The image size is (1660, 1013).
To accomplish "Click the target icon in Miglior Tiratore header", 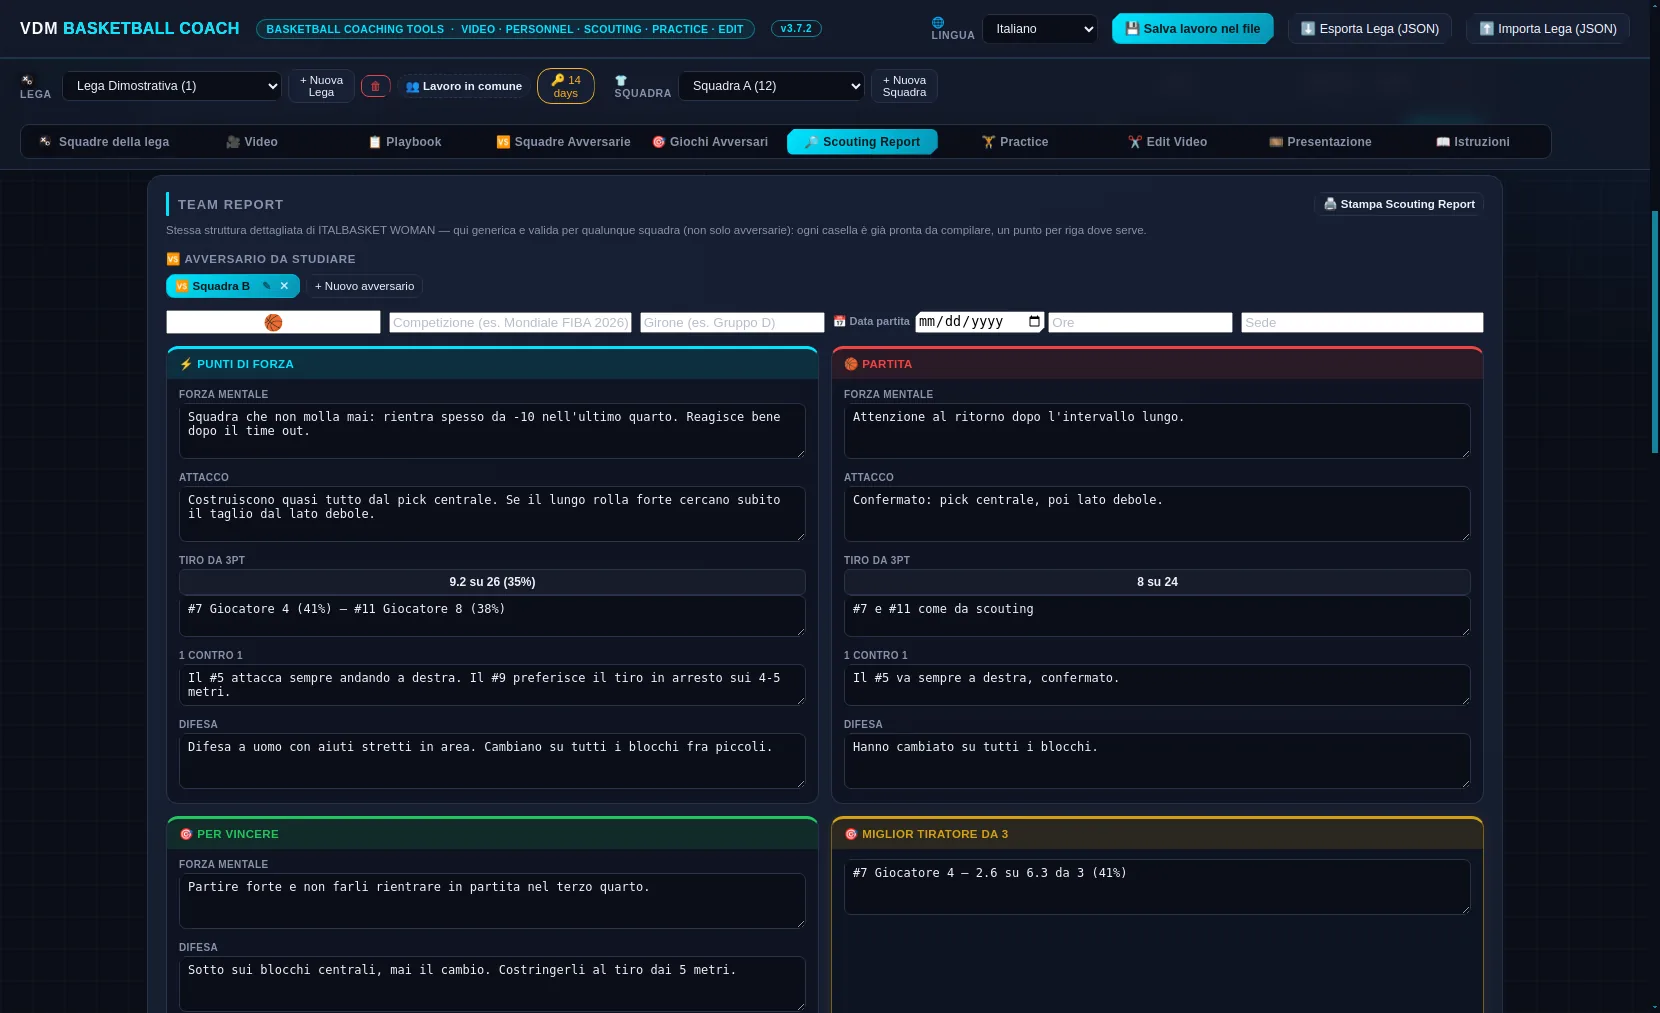I will click(851, 834).
